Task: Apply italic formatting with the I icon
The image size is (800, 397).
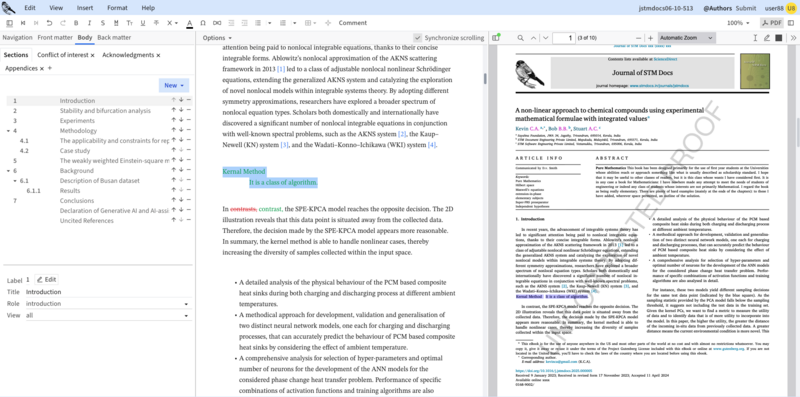Action: [89, 23]
